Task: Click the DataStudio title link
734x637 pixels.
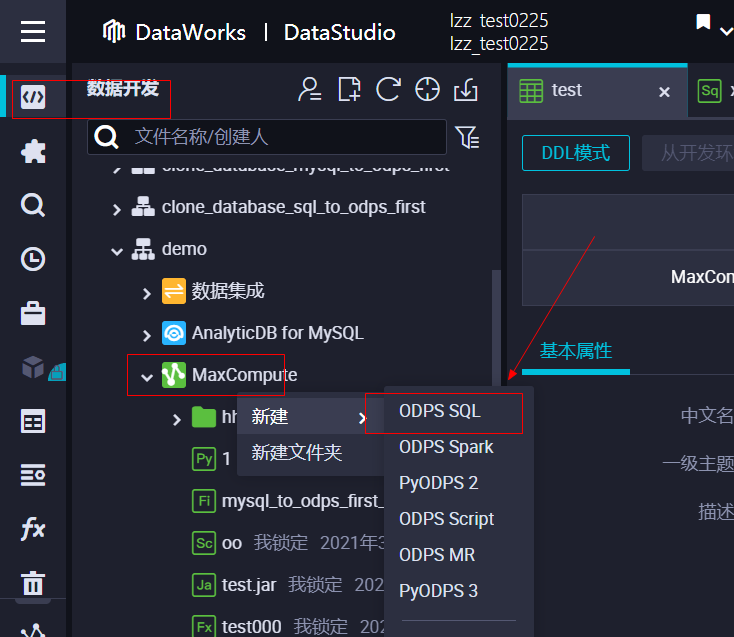Action: pyautogui.click(x=339, y=32)
